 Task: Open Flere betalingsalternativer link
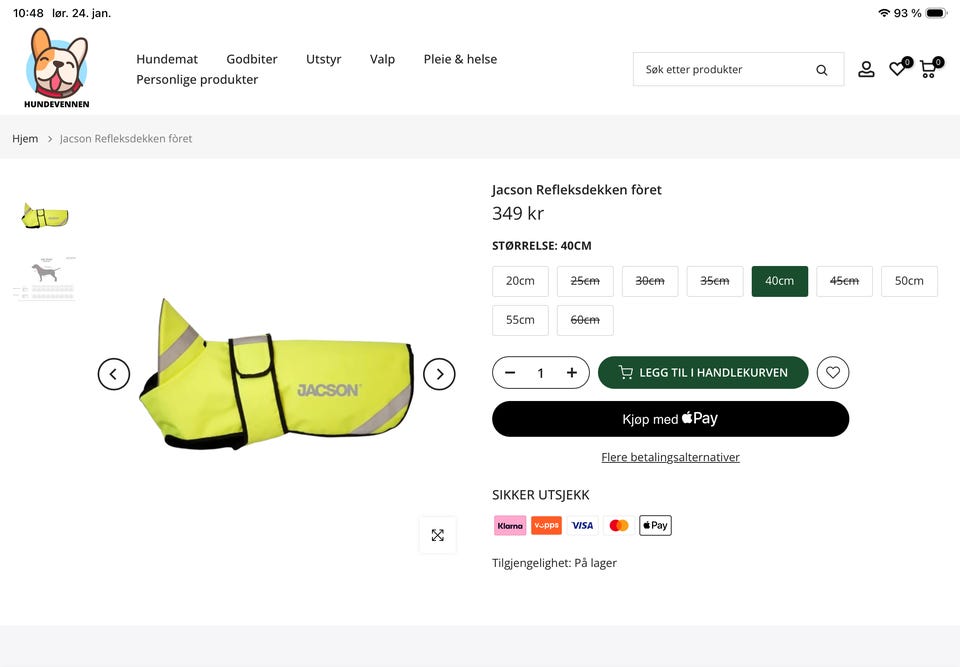coord(670,457)
